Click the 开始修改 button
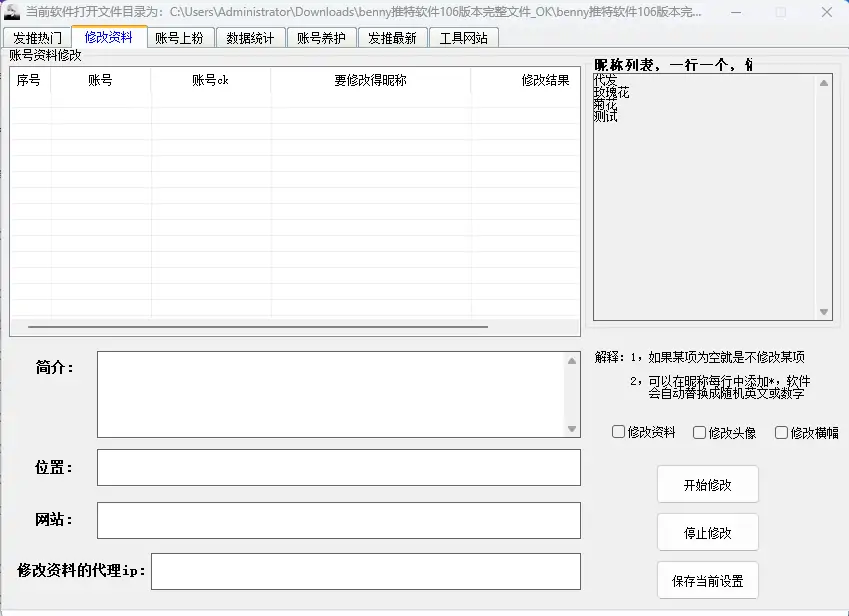The width and height of the screenshot is (849, 616). tap(708, 484)
